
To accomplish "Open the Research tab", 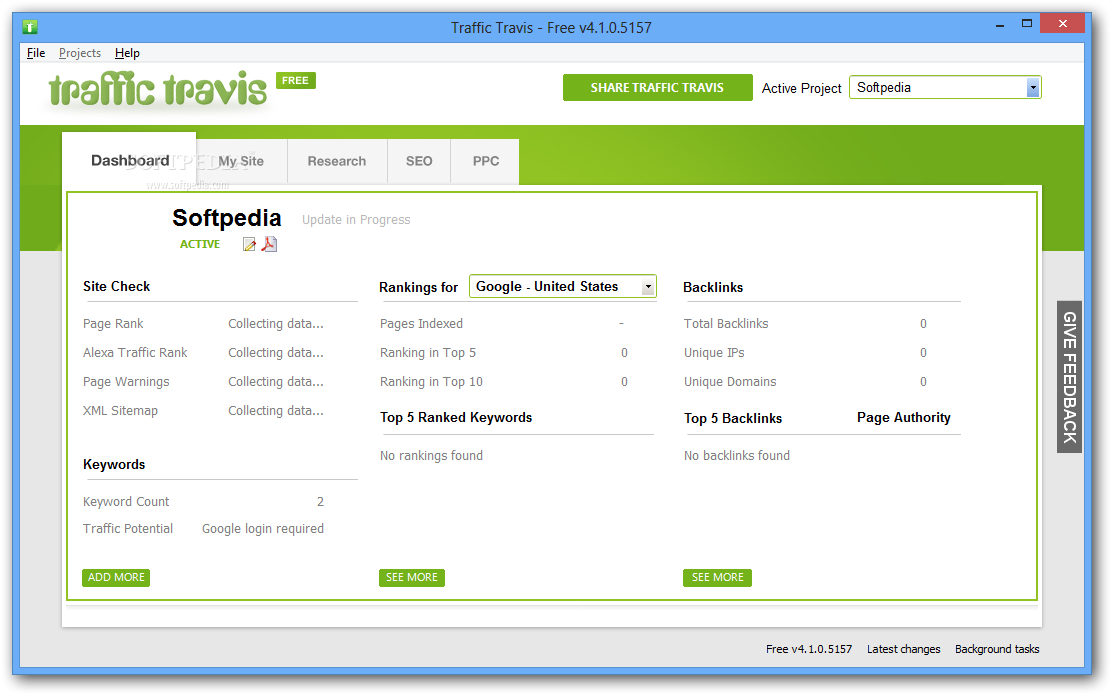I will click(x=337, y=161).
